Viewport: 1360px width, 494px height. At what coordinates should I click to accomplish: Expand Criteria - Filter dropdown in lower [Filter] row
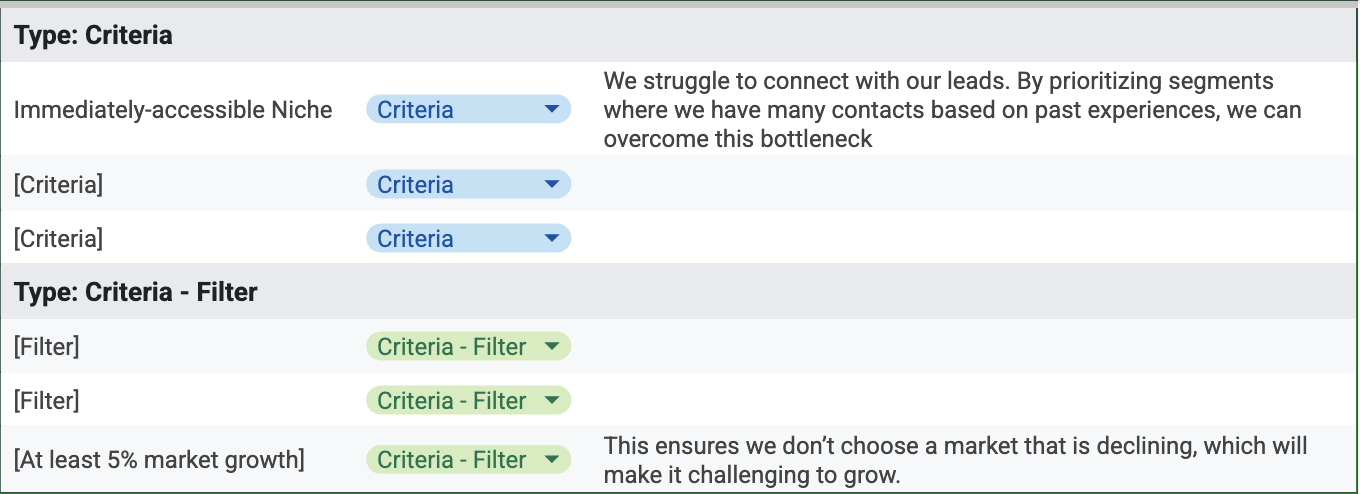point(551,401)
